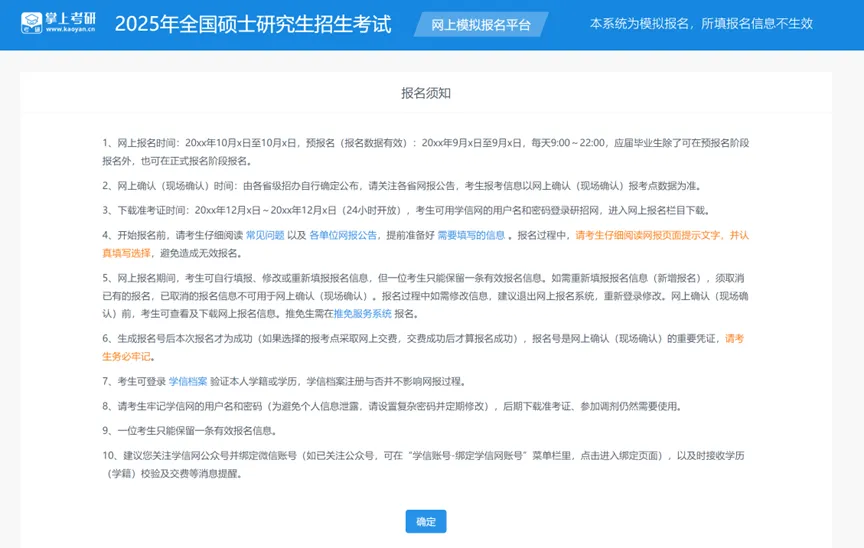Click the 报名须知 heading
The height and width of the screenshot is (548, 864).
pyautogui.click(x=426, y=93)
